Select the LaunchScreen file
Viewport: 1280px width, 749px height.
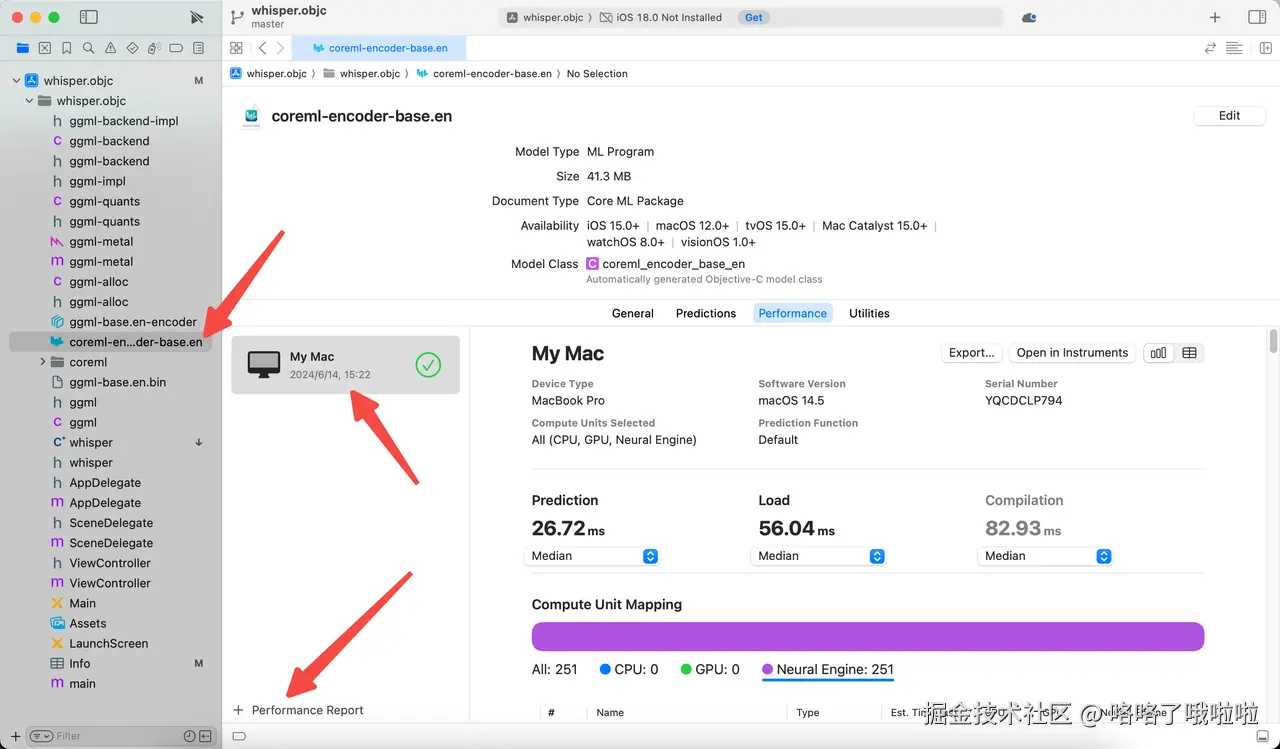(x=108, y=643)
